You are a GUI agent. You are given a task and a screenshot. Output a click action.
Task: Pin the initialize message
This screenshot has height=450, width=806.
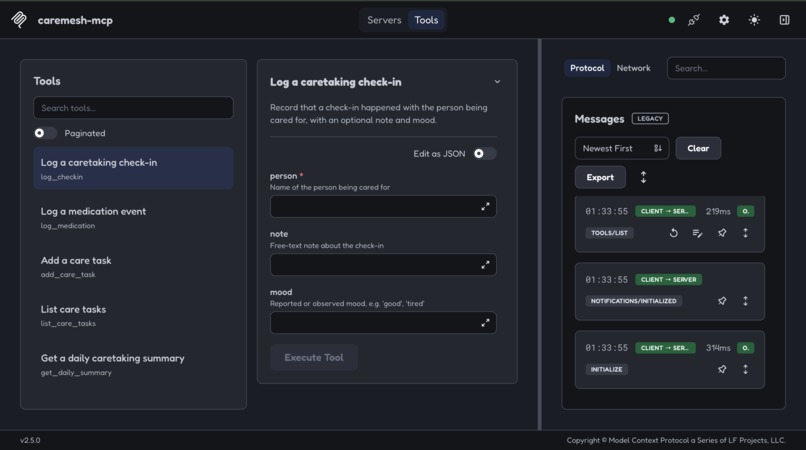point(722,369)
